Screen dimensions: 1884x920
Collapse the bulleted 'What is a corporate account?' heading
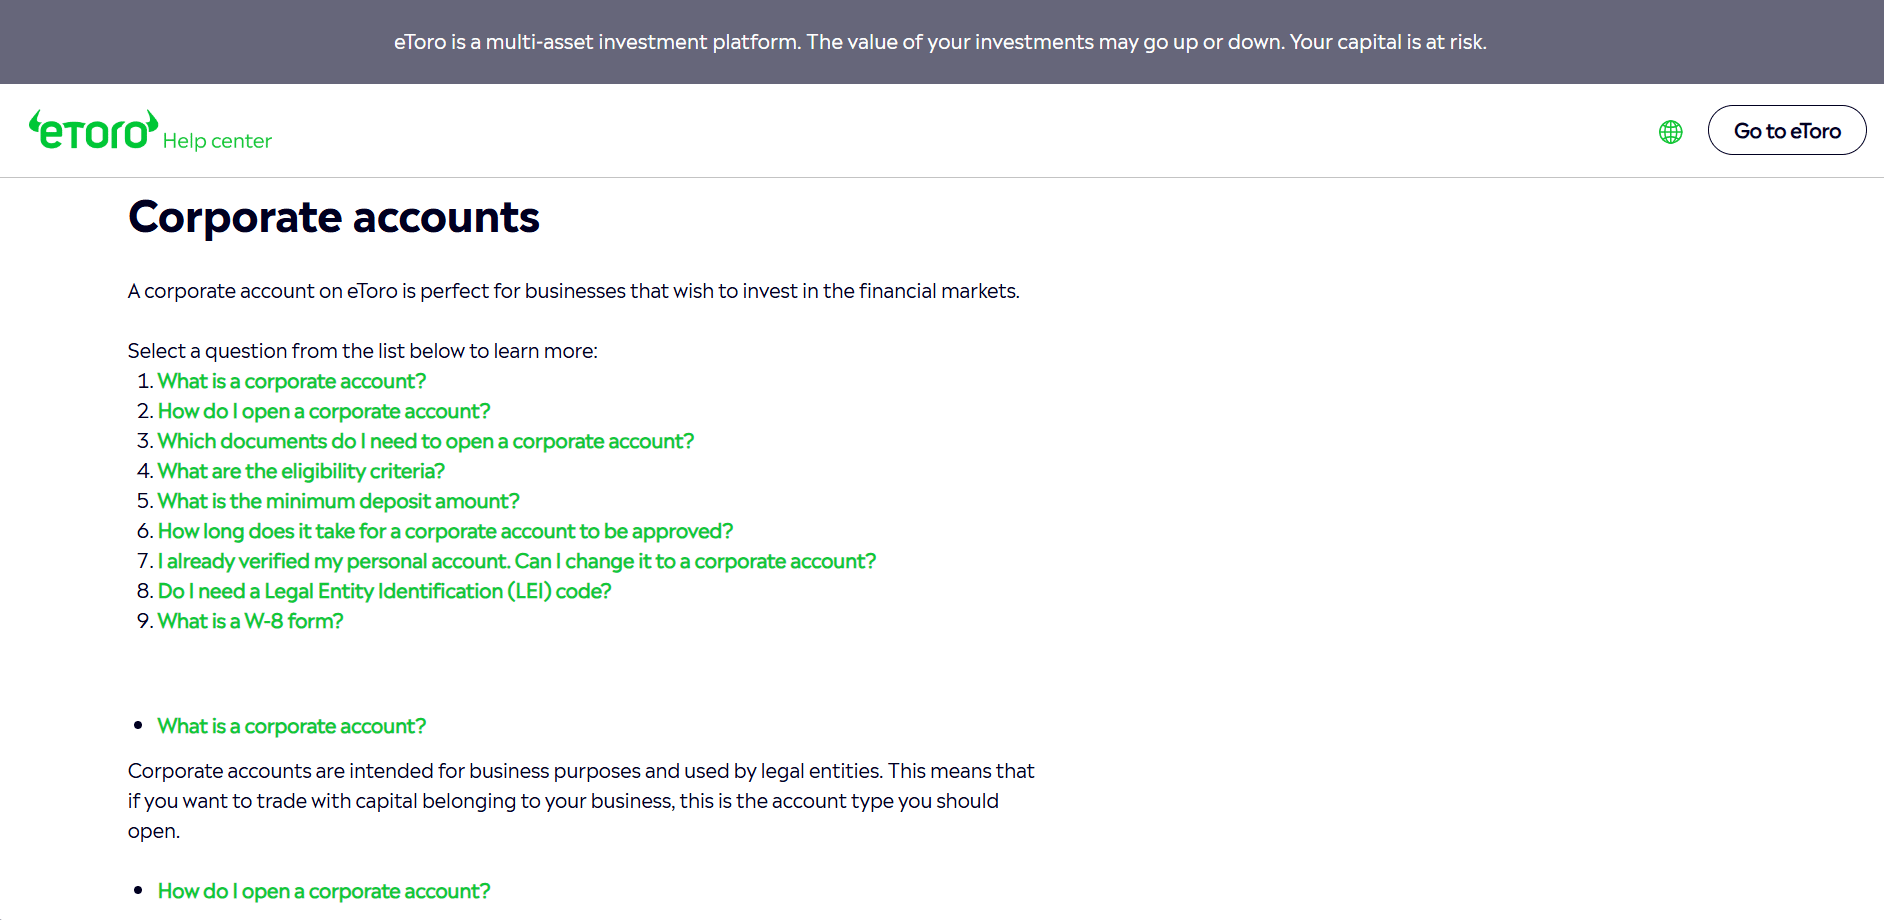click(x=292, y=726)
